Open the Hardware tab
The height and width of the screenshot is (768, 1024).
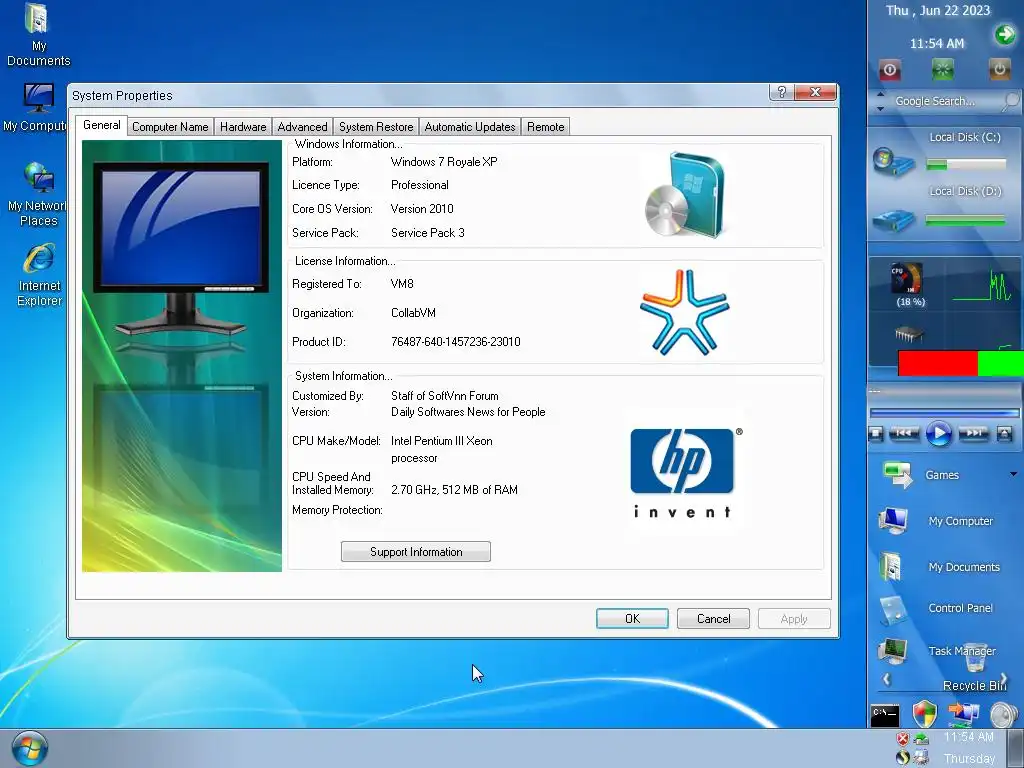tap(243, 127)
